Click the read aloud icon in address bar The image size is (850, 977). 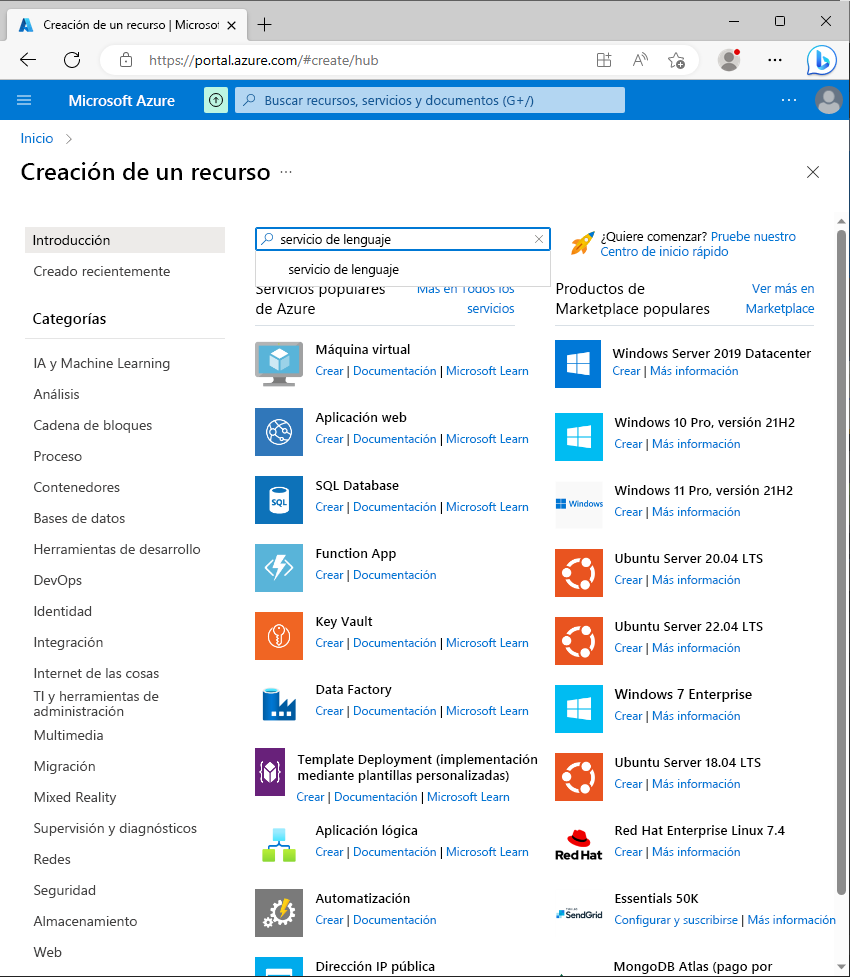coord(640,60)
